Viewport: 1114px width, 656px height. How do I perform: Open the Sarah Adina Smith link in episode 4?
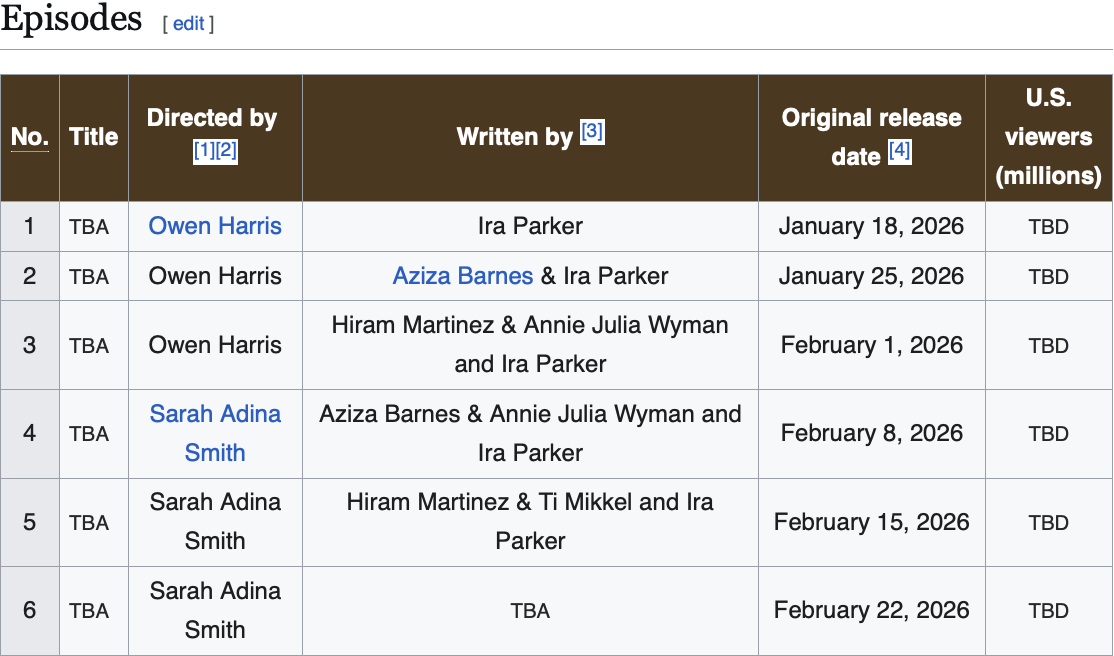coord(215,433)
